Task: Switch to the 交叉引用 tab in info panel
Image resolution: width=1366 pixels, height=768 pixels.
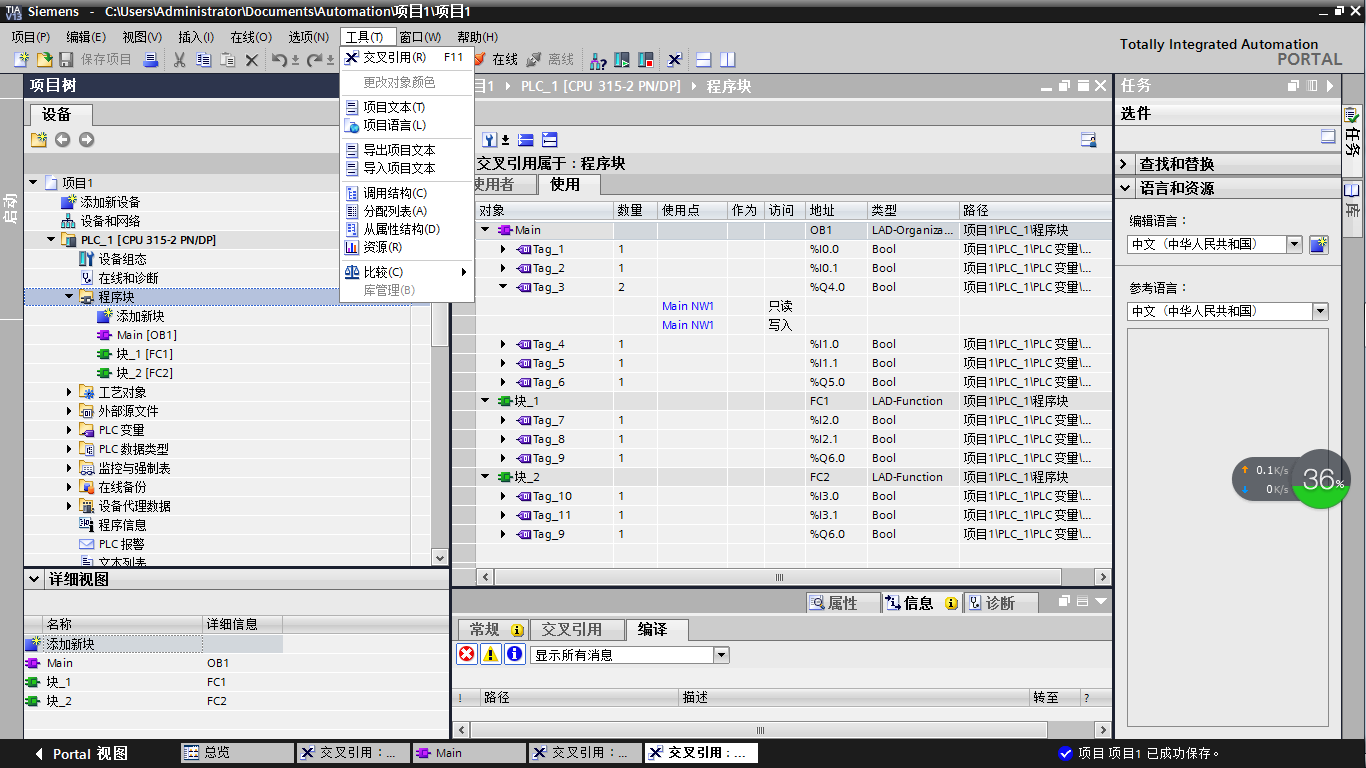Action: (x=571, y=629)
